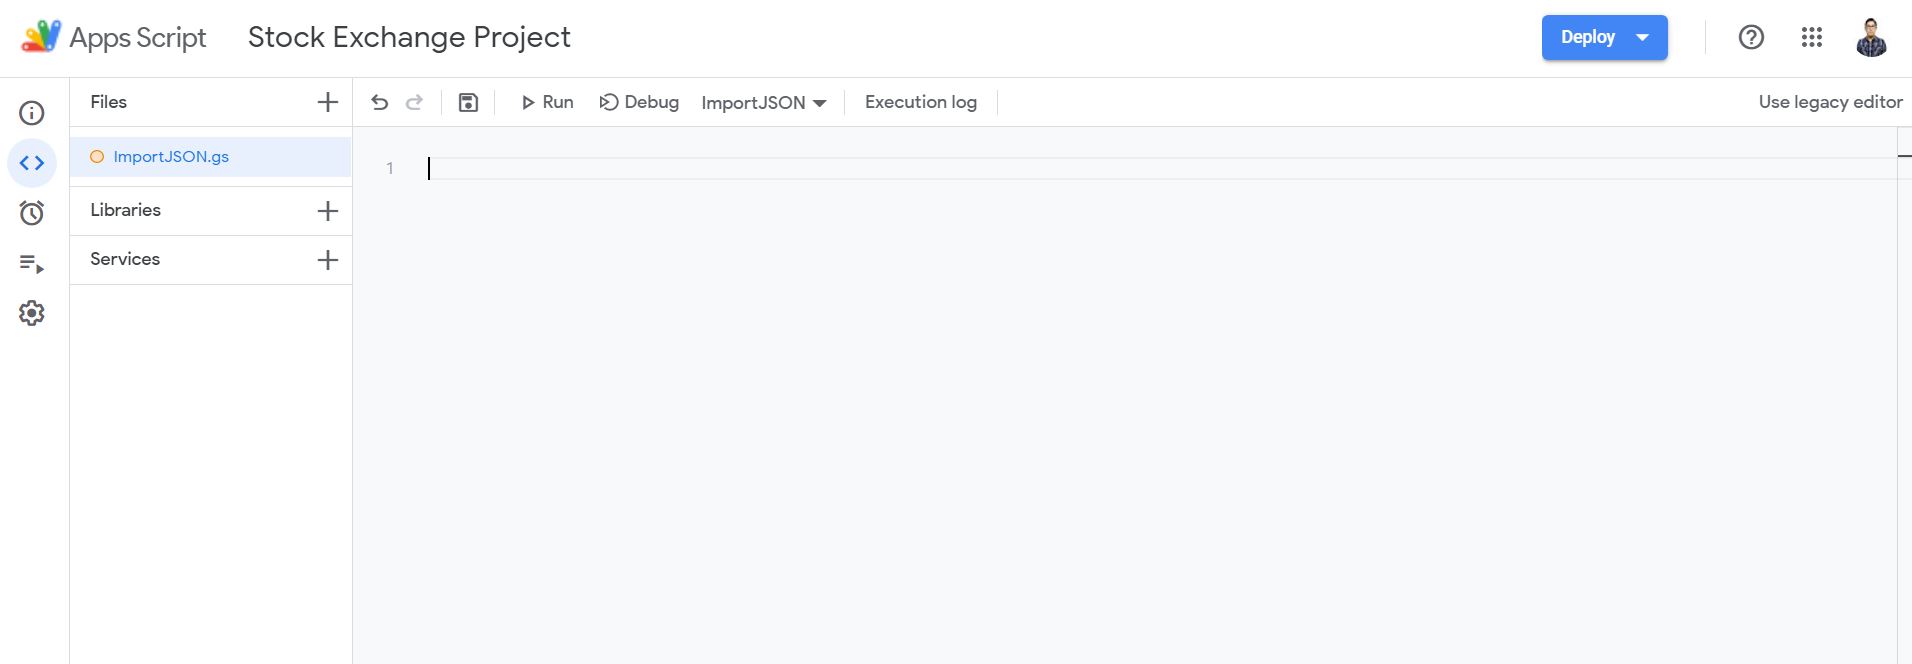The width and height of the screenshot is (1912, 664).
Task: Save project with the floppy disk icon
Action: tap(468, 102)
